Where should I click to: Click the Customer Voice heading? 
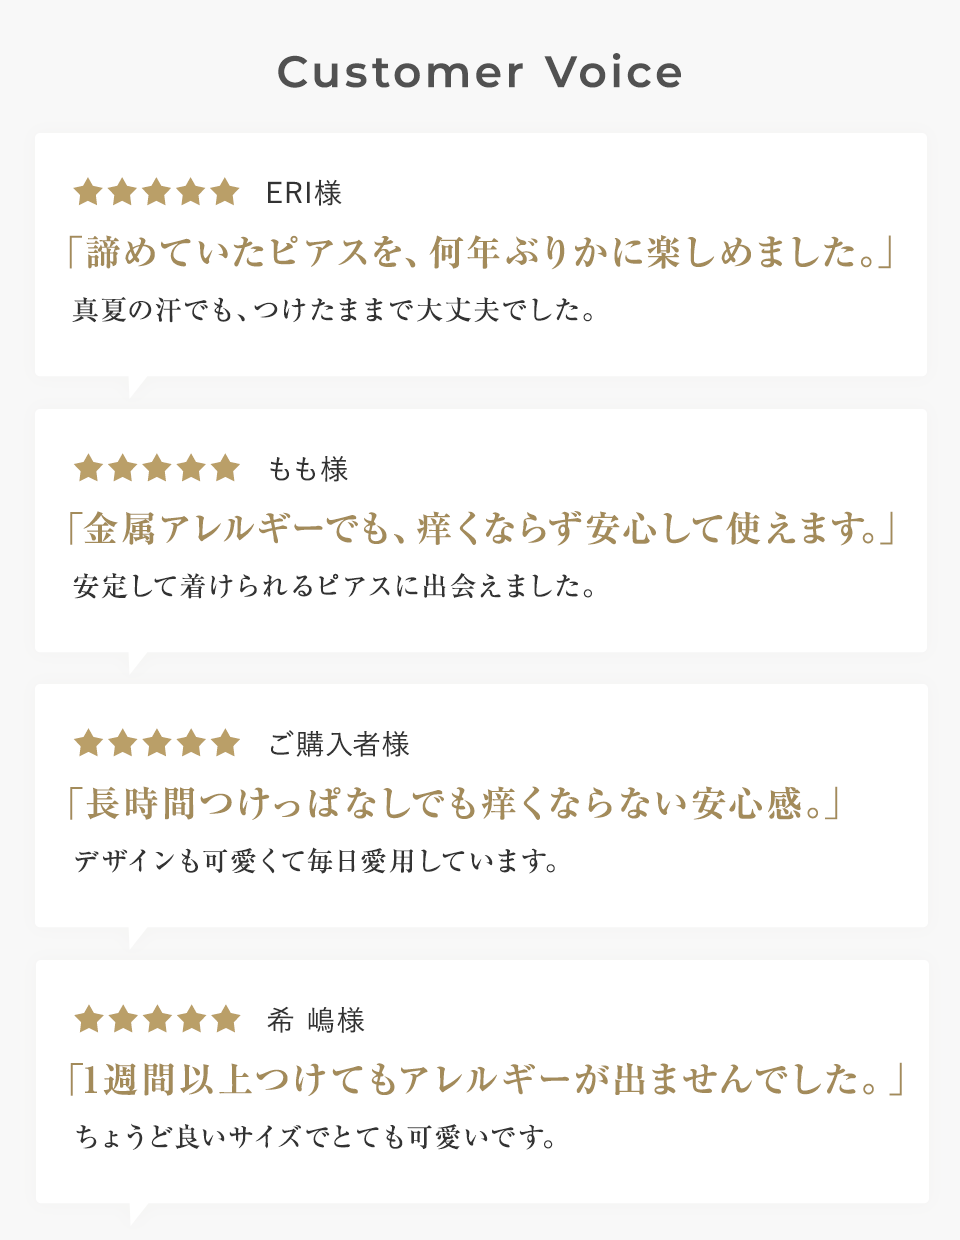[x=480, y=72]
